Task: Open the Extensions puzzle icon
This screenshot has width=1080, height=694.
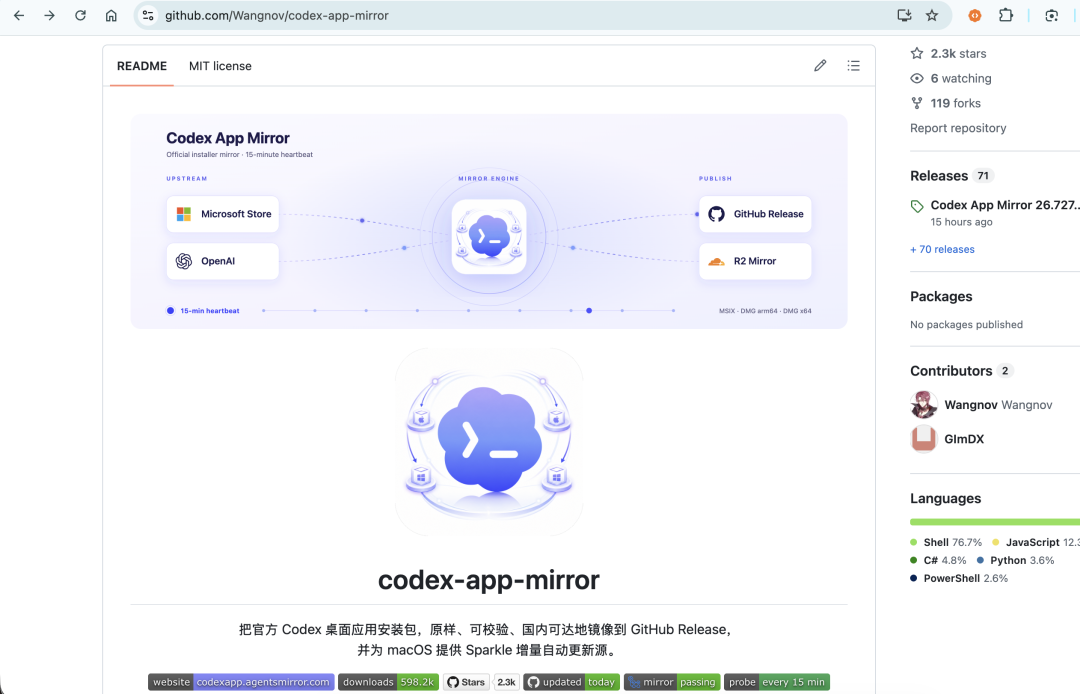Action: coord(1006,15)
